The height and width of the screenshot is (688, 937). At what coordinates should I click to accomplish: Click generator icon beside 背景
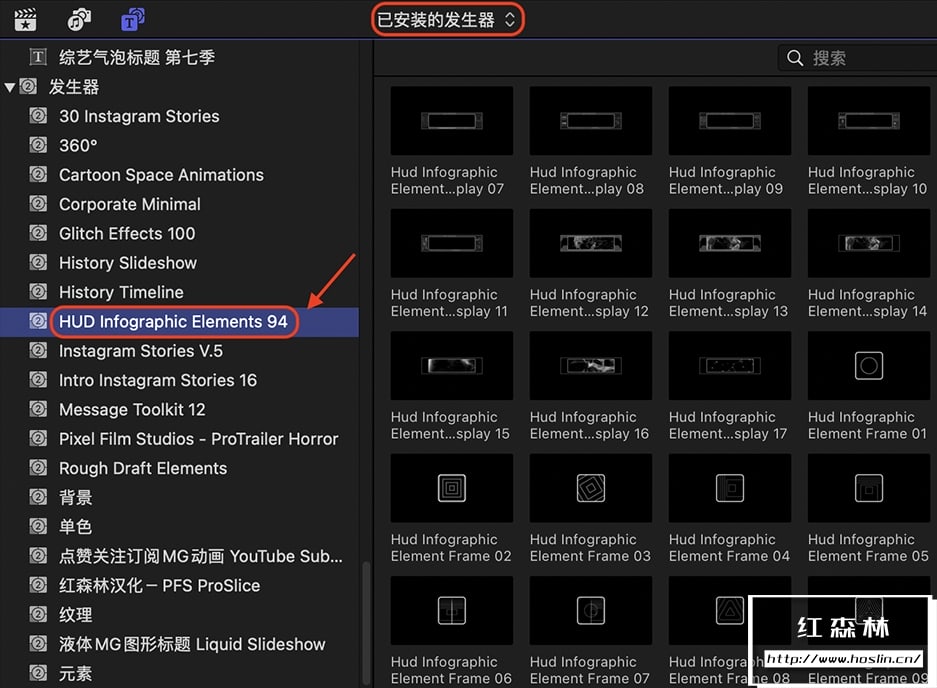pos(38,497)
